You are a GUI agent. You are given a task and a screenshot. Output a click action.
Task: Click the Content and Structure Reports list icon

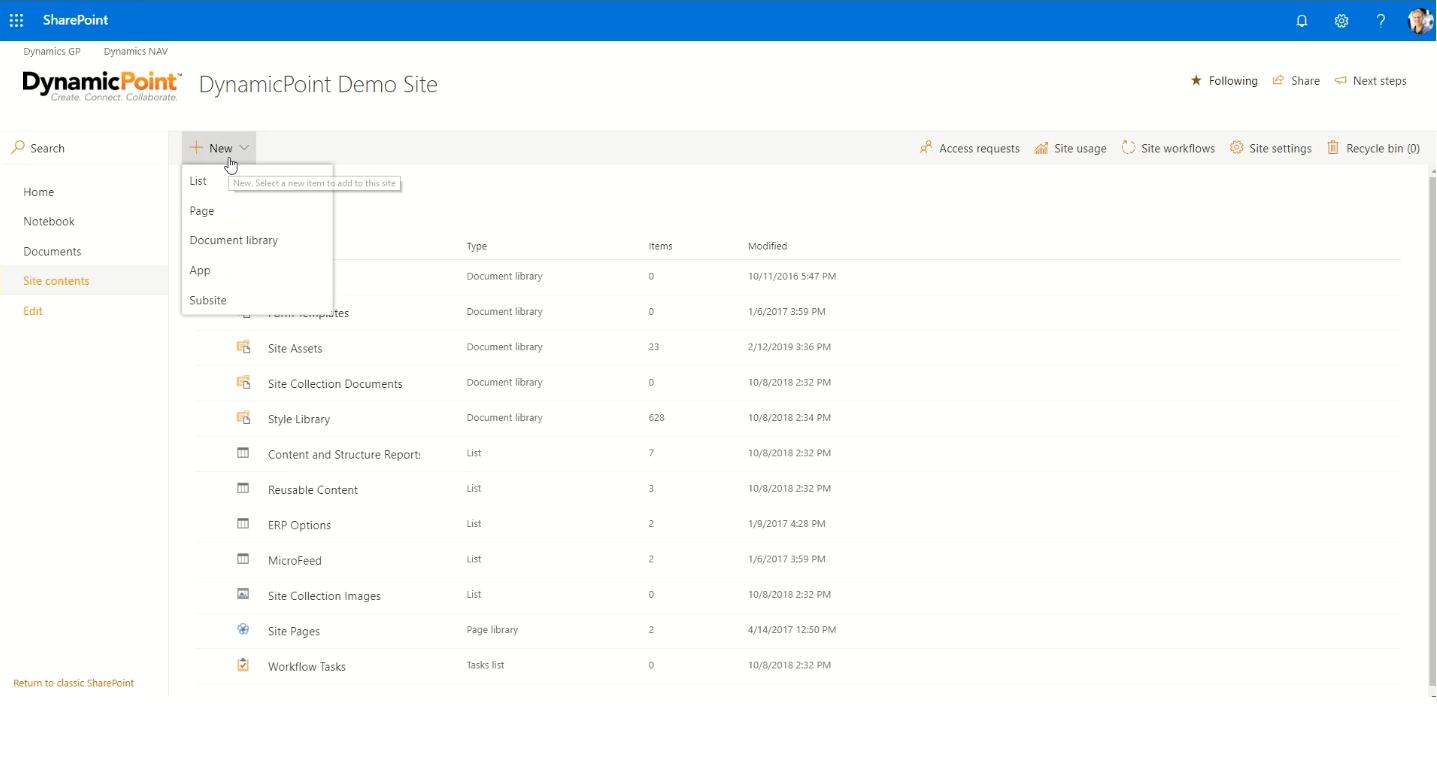pyautogui.click(x=243, y=453)
